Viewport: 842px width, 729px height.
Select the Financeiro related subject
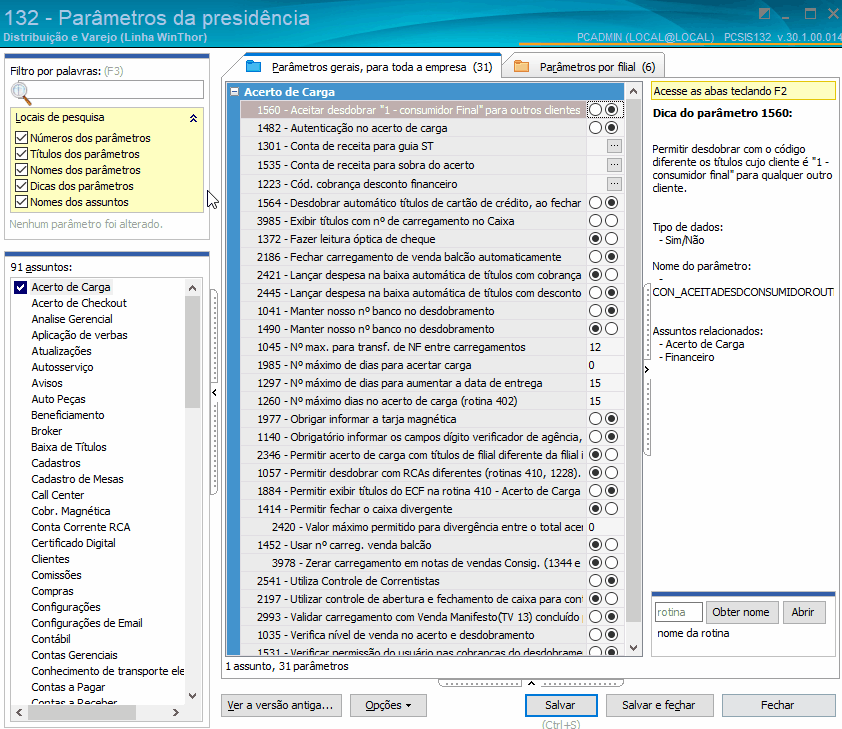point(689,358)
